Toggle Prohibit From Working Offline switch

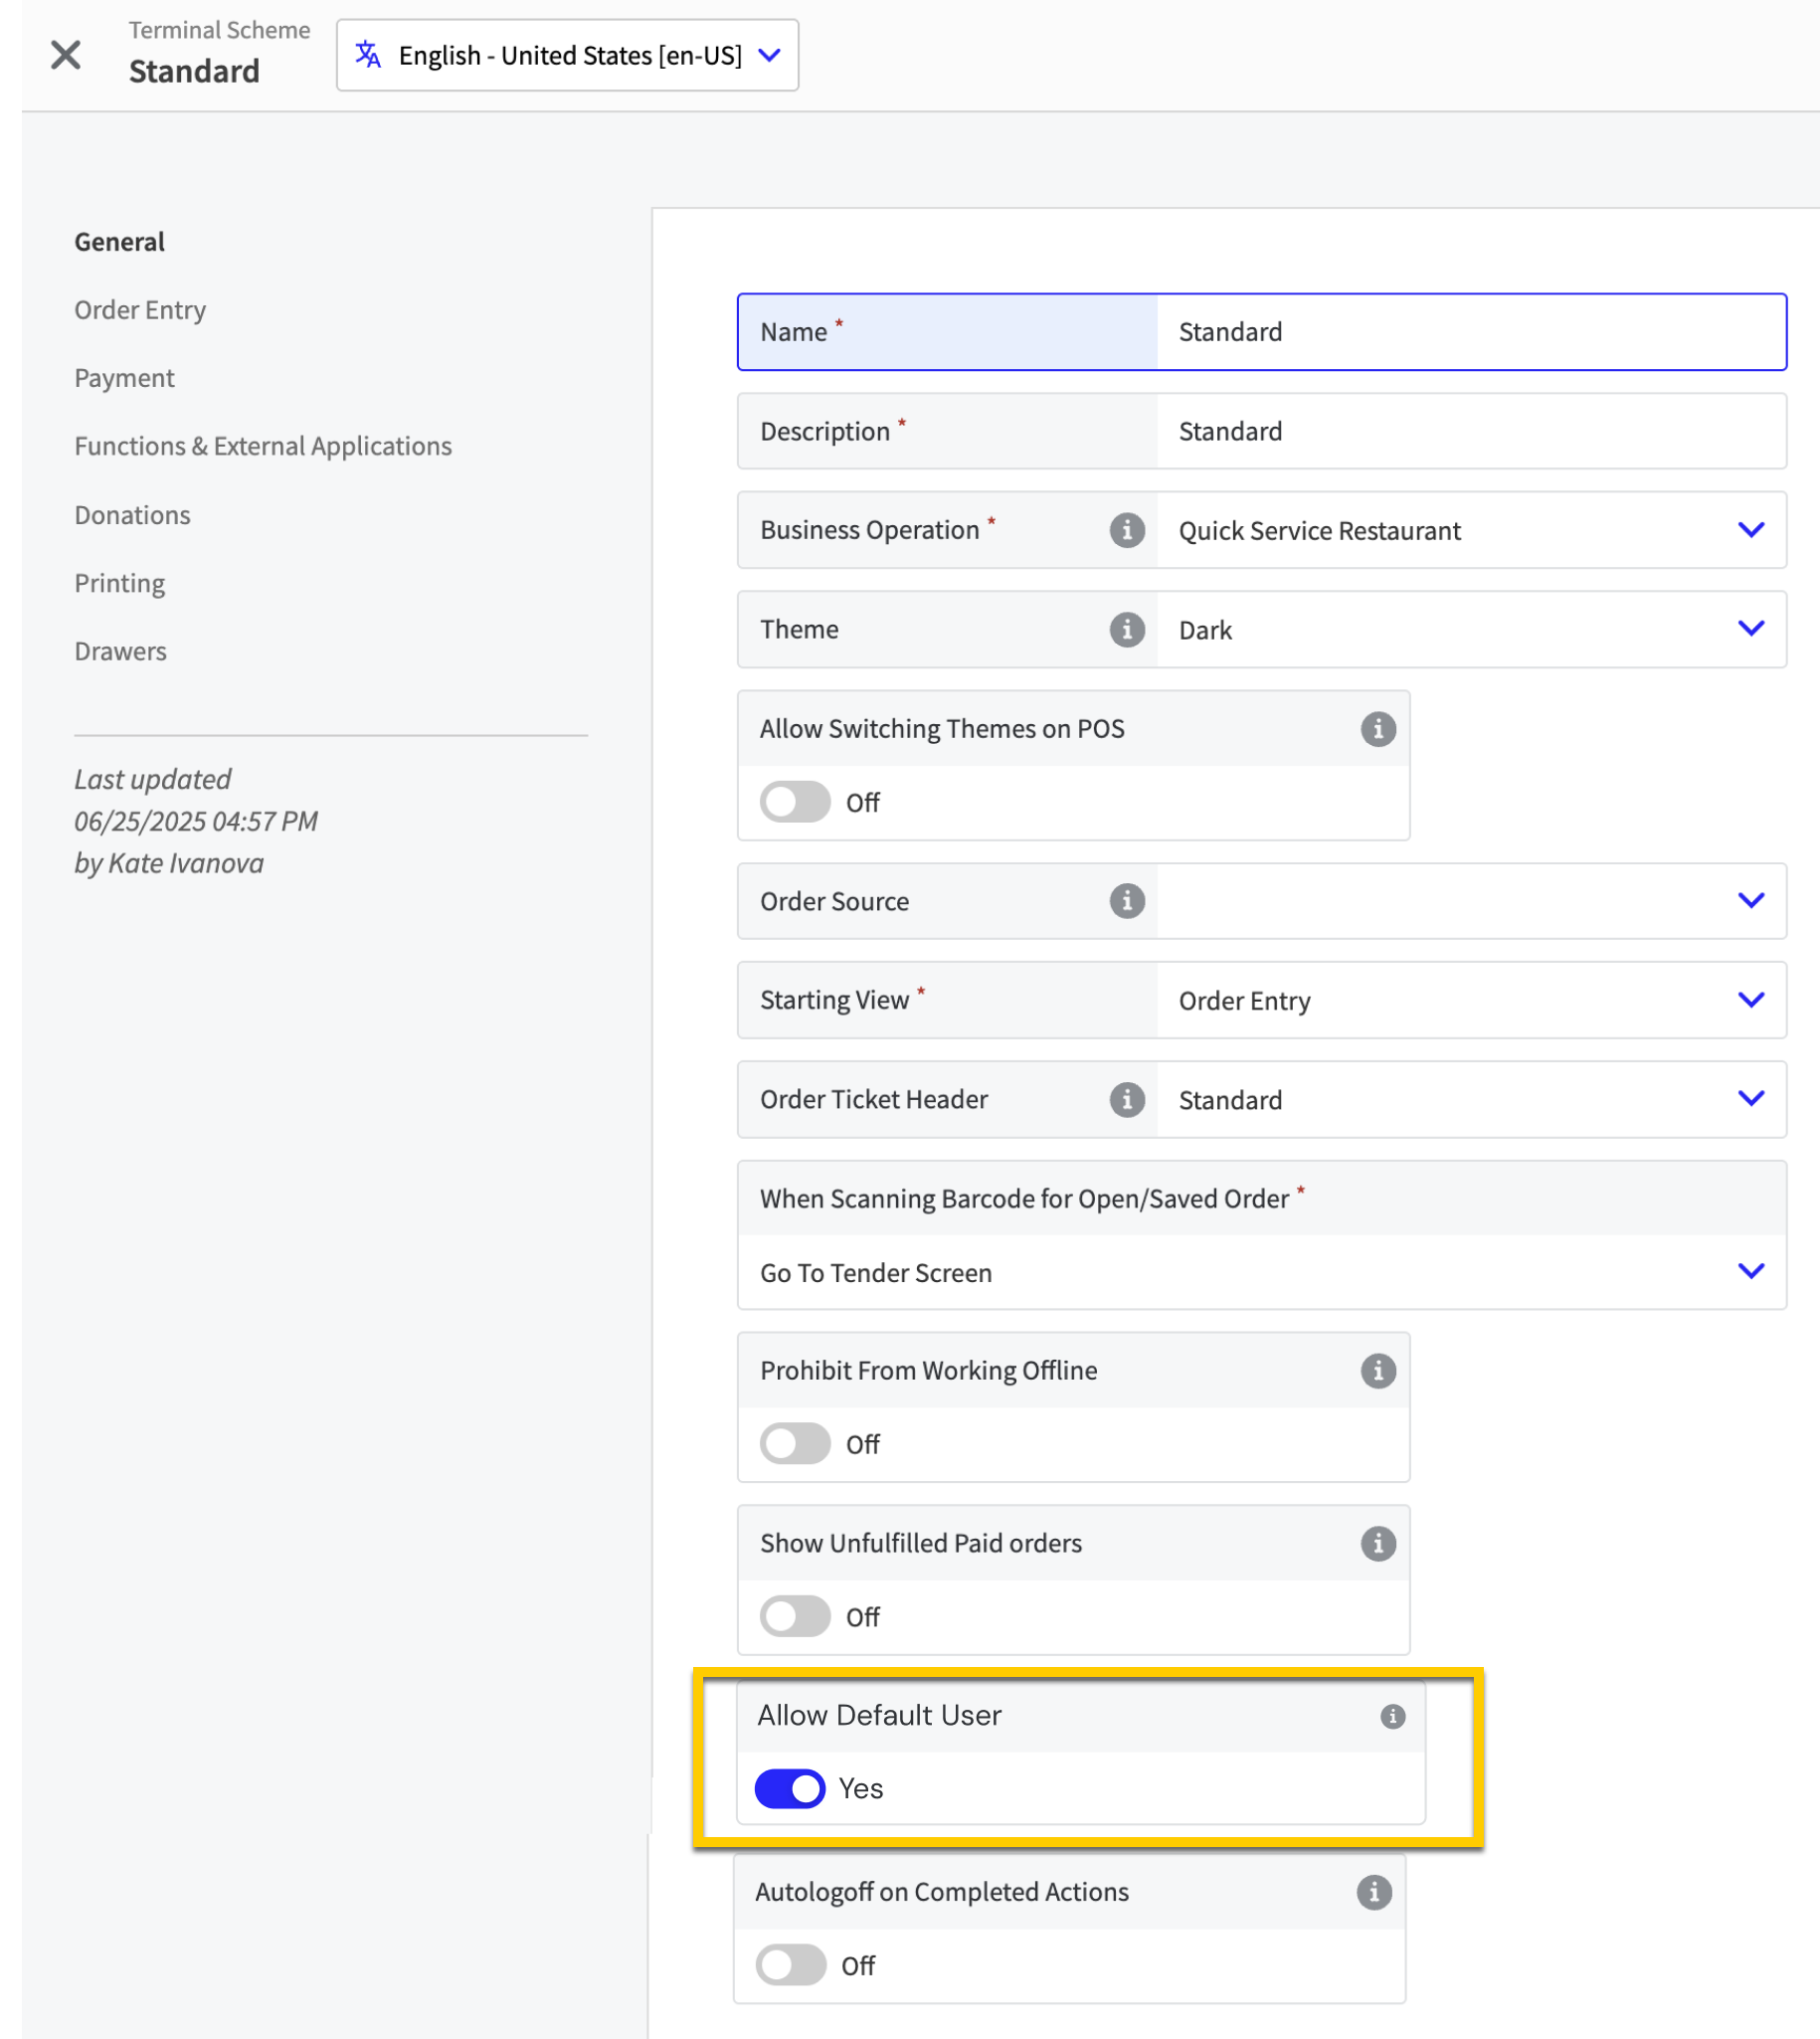point(794,1444)
